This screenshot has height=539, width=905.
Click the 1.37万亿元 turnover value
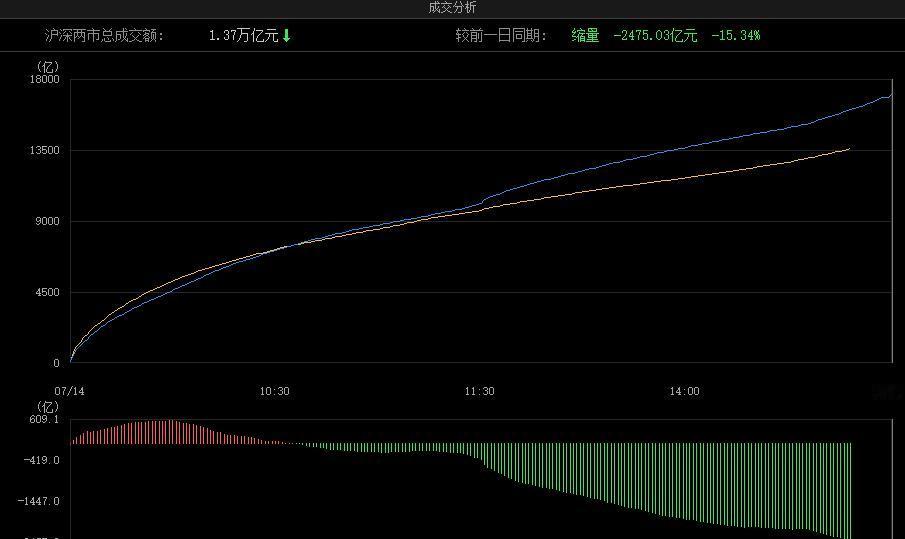[244, 36]
